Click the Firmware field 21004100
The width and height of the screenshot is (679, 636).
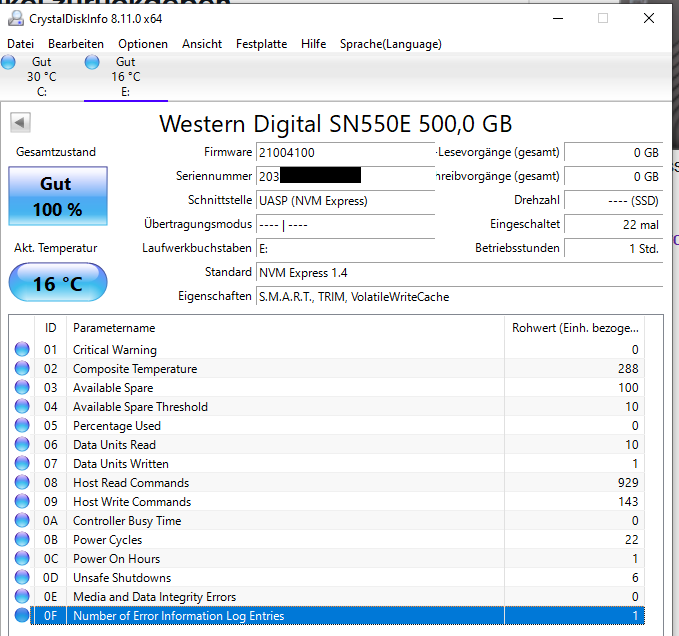point(345,152)
